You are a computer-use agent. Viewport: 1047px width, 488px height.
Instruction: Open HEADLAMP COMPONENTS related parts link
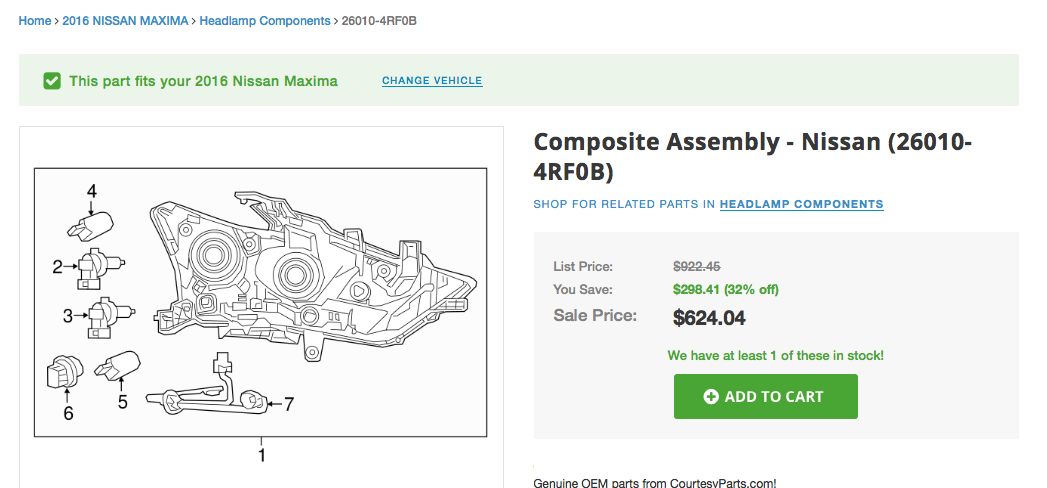(801, 204)
